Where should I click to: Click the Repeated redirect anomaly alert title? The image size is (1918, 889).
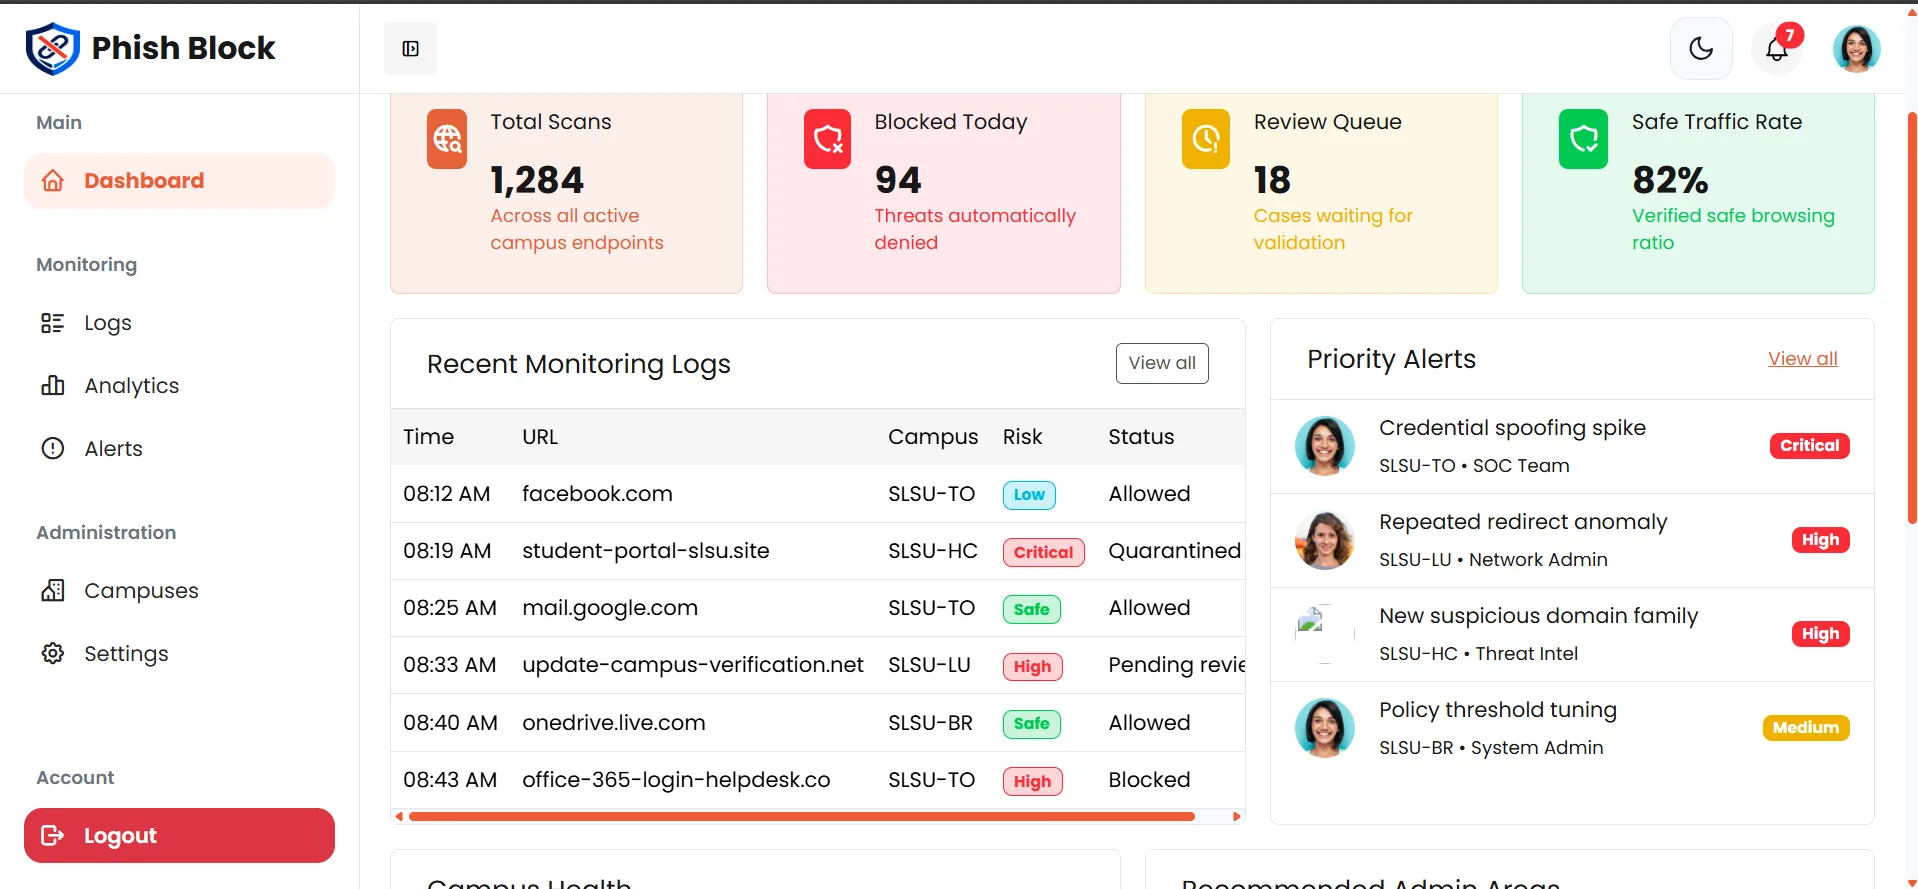(1523, 522)
